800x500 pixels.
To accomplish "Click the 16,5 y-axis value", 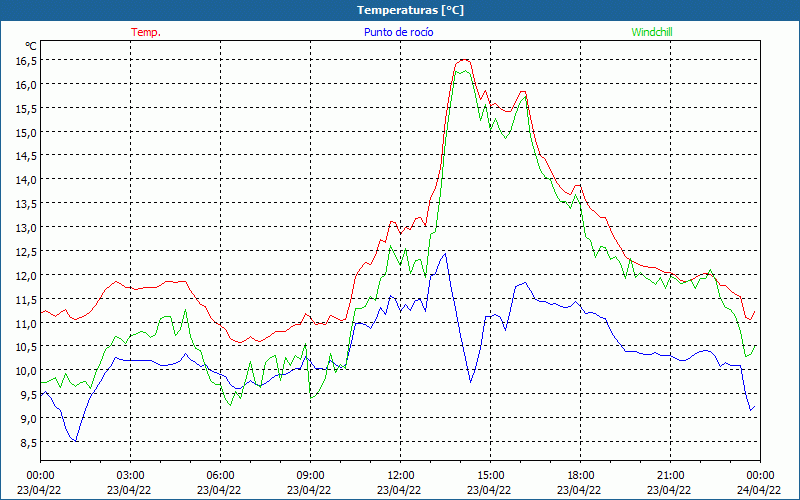I will pyautogui.click(x=27, y=61).
